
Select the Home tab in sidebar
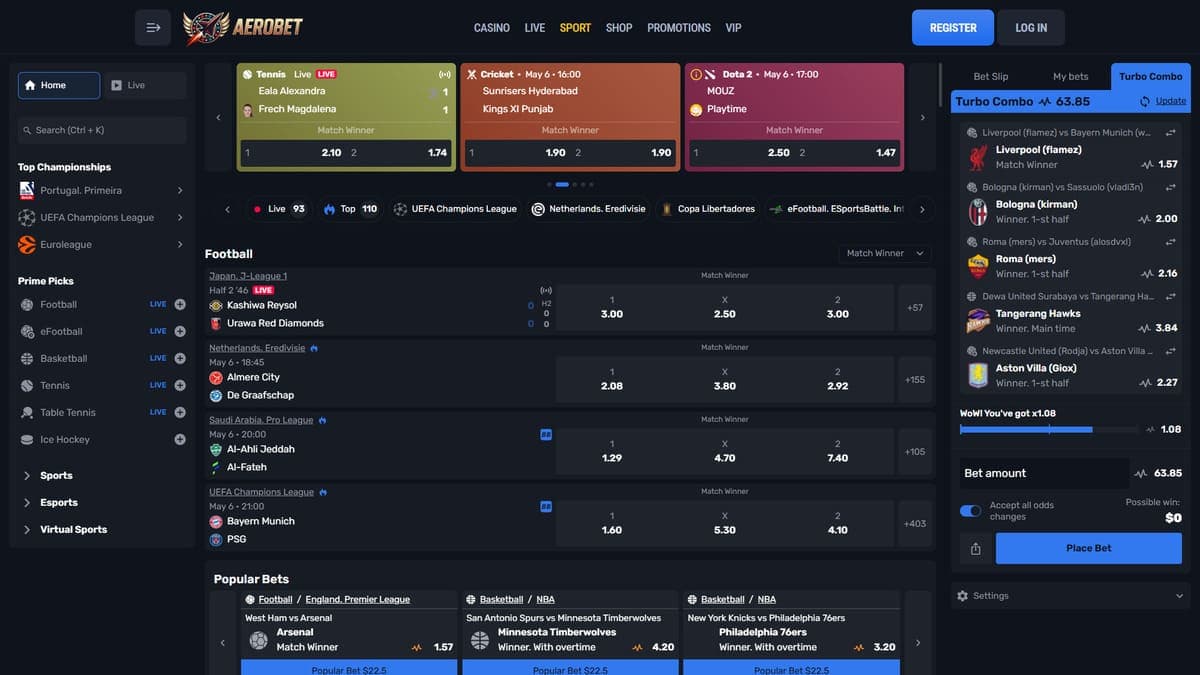(x=59, y=85)
